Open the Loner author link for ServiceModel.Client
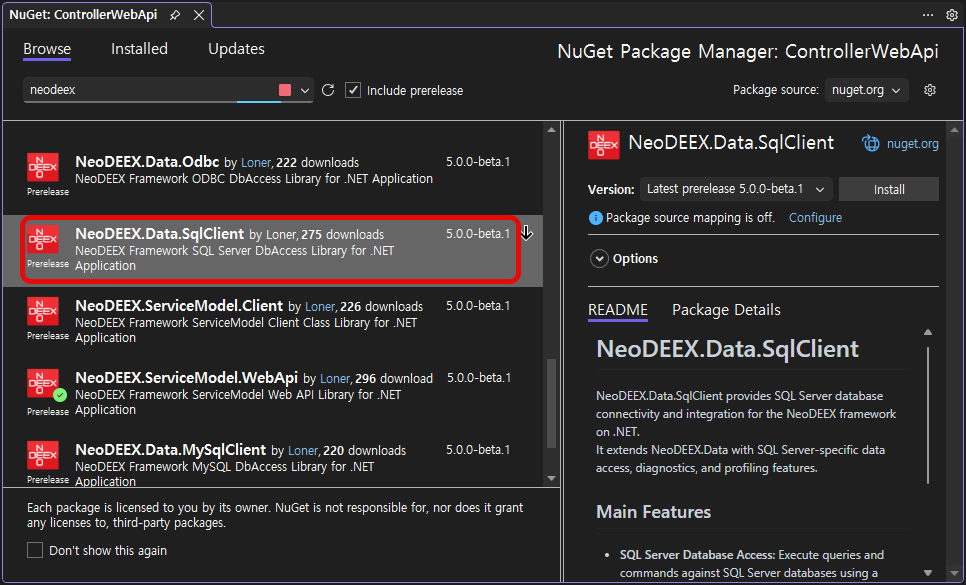Image resolution: width=966 pixels, height=585 pixels. (320, 307)
